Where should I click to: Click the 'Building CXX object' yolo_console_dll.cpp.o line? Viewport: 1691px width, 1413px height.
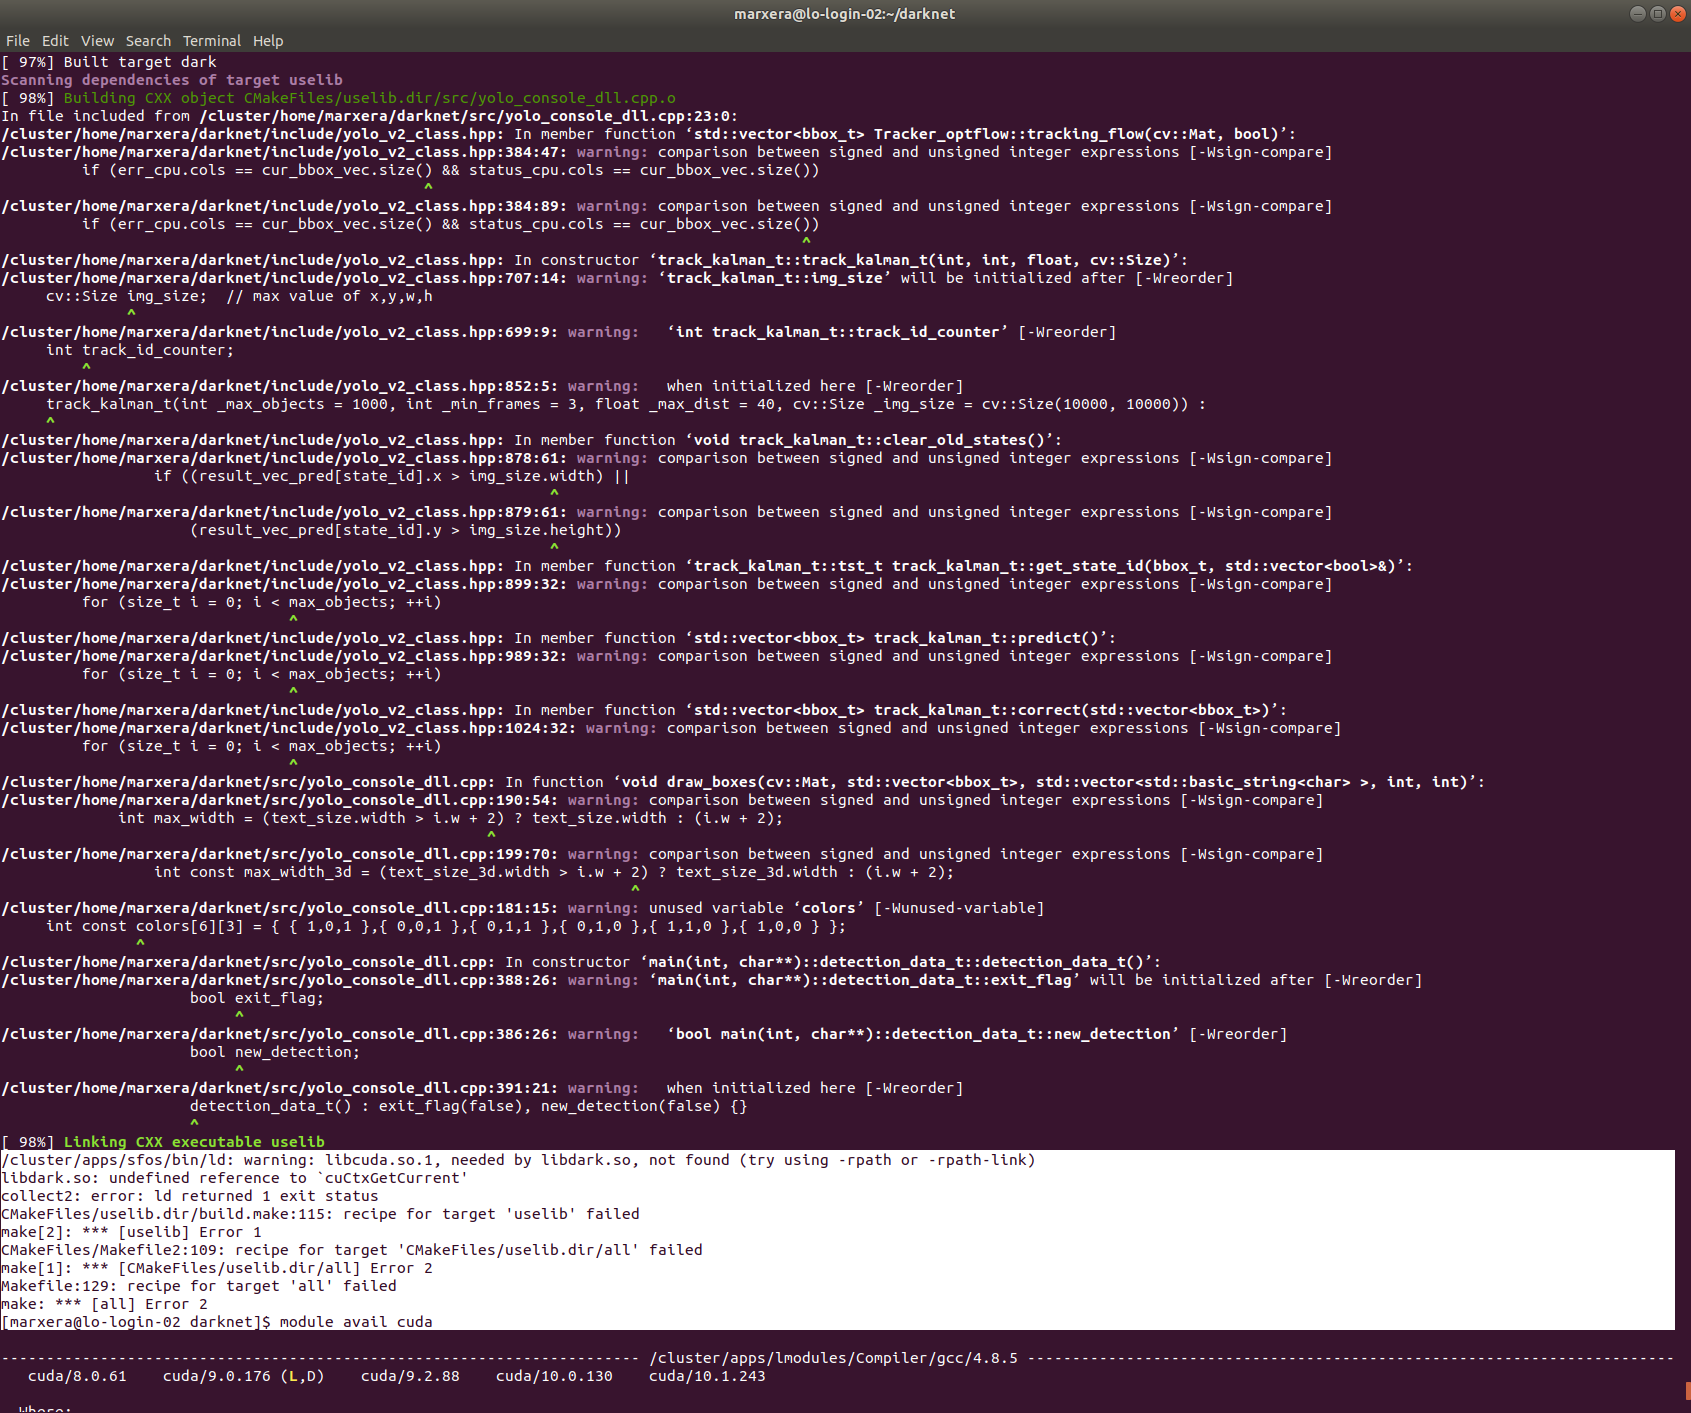point(338,98)
